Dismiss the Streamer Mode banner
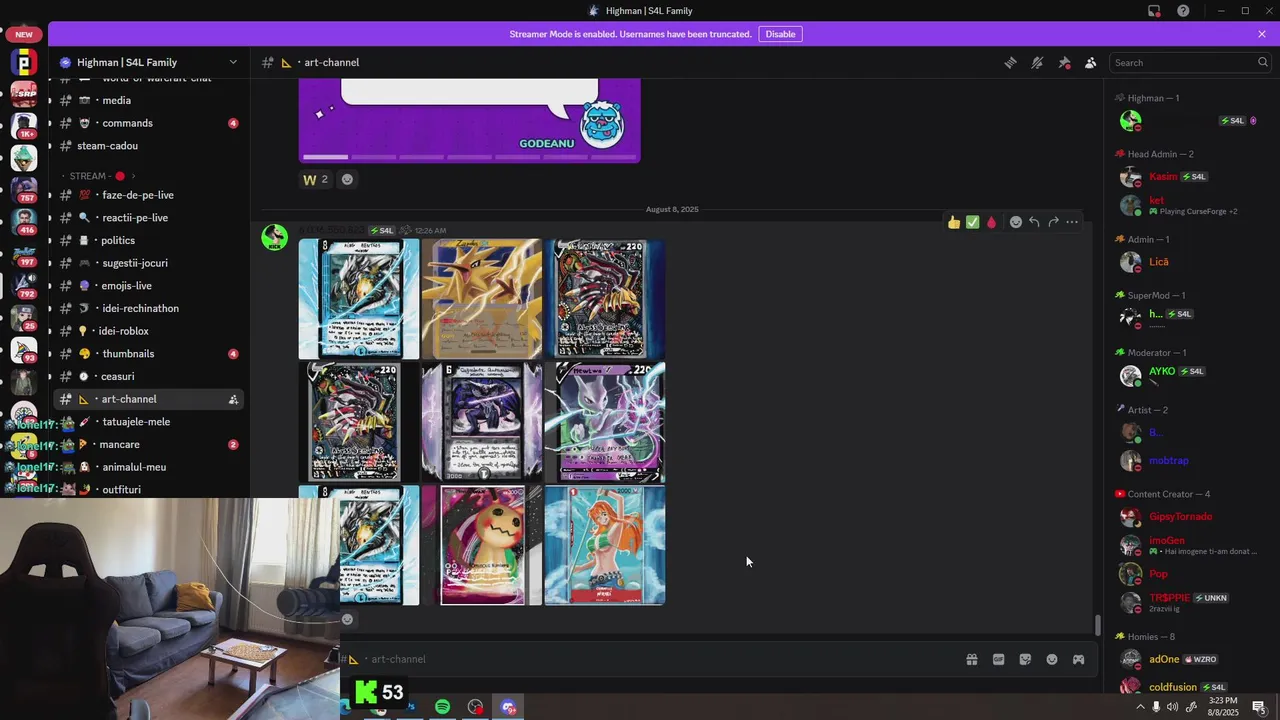The image size is (1280, 720). coord(1262,34)
